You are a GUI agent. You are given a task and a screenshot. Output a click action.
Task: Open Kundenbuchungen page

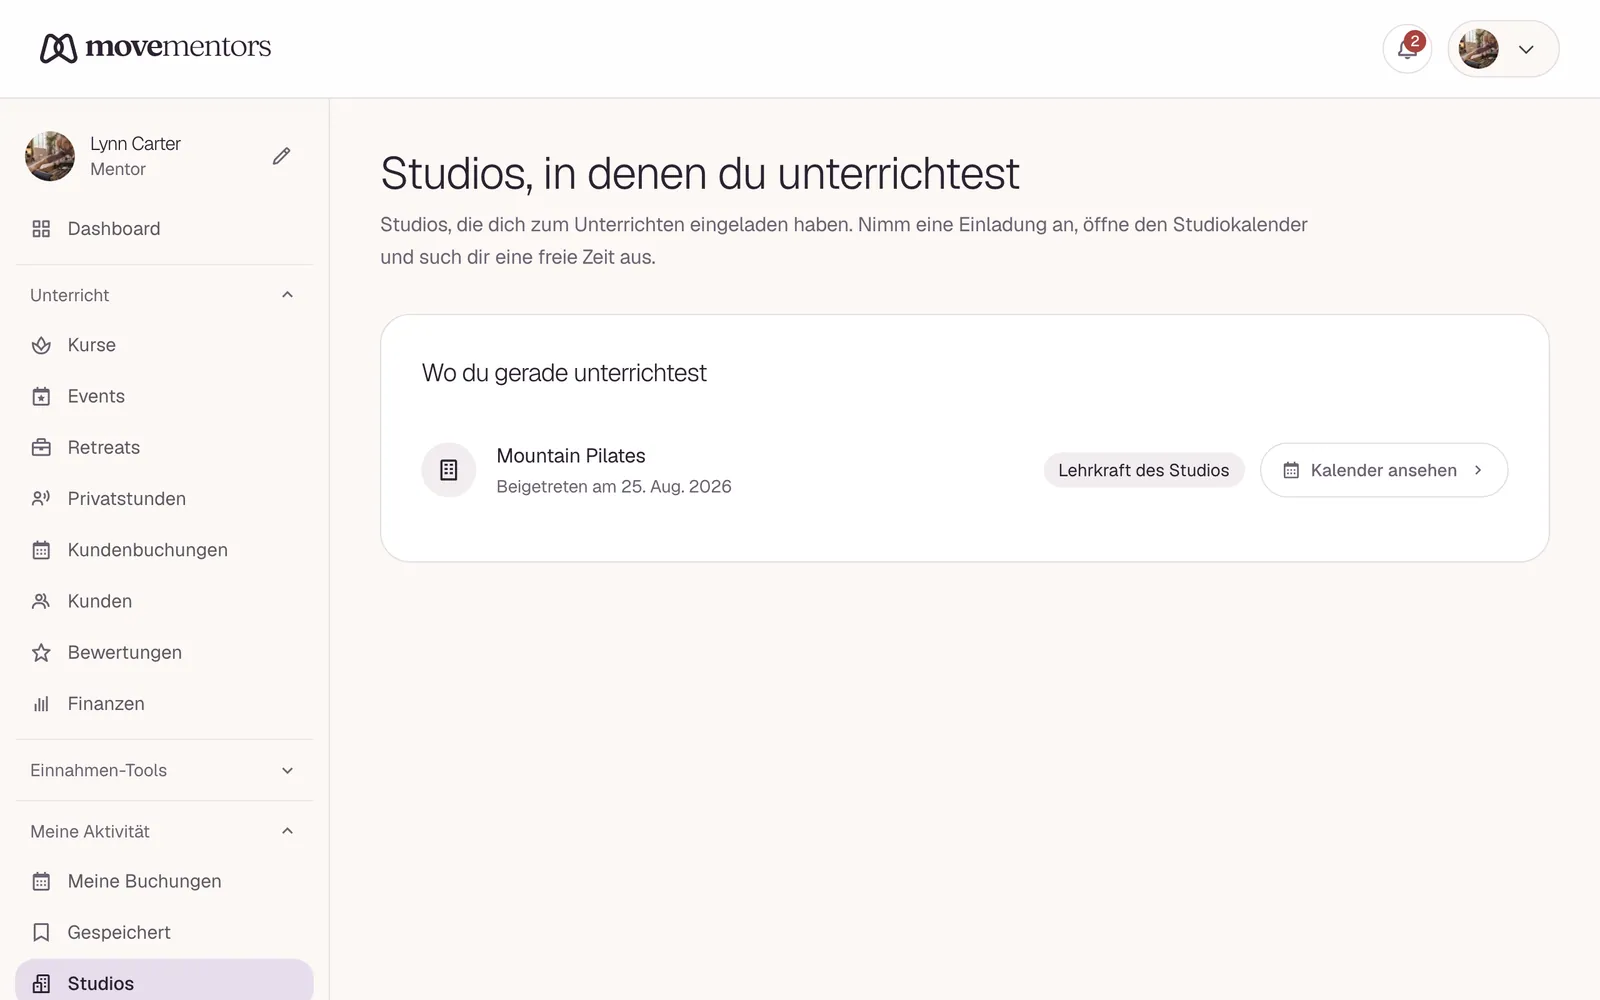[164, 550]
